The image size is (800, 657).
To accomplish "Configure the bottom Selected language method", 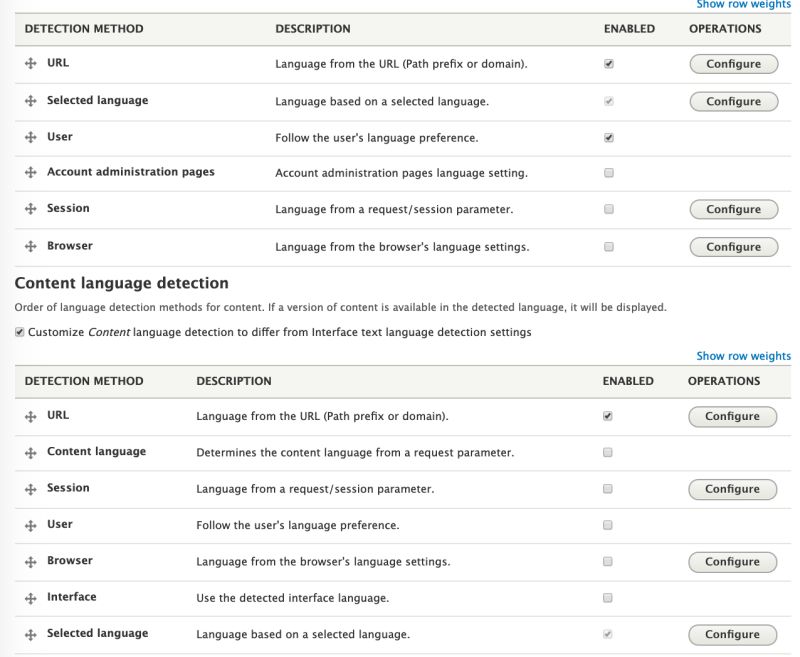I will pyautogui.click(x=732, y=635).
